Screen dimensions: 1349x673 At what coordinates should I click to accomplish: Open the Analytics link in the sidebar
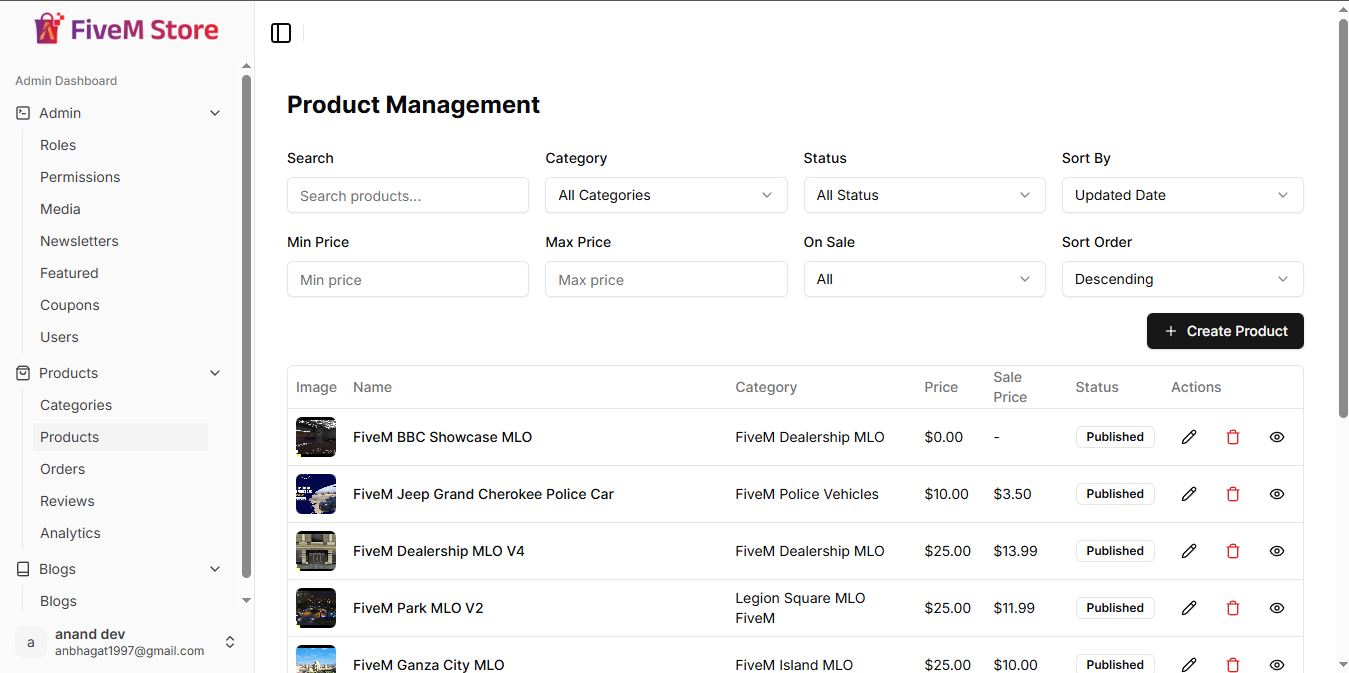pyautogui.click(x=70, y=532)
